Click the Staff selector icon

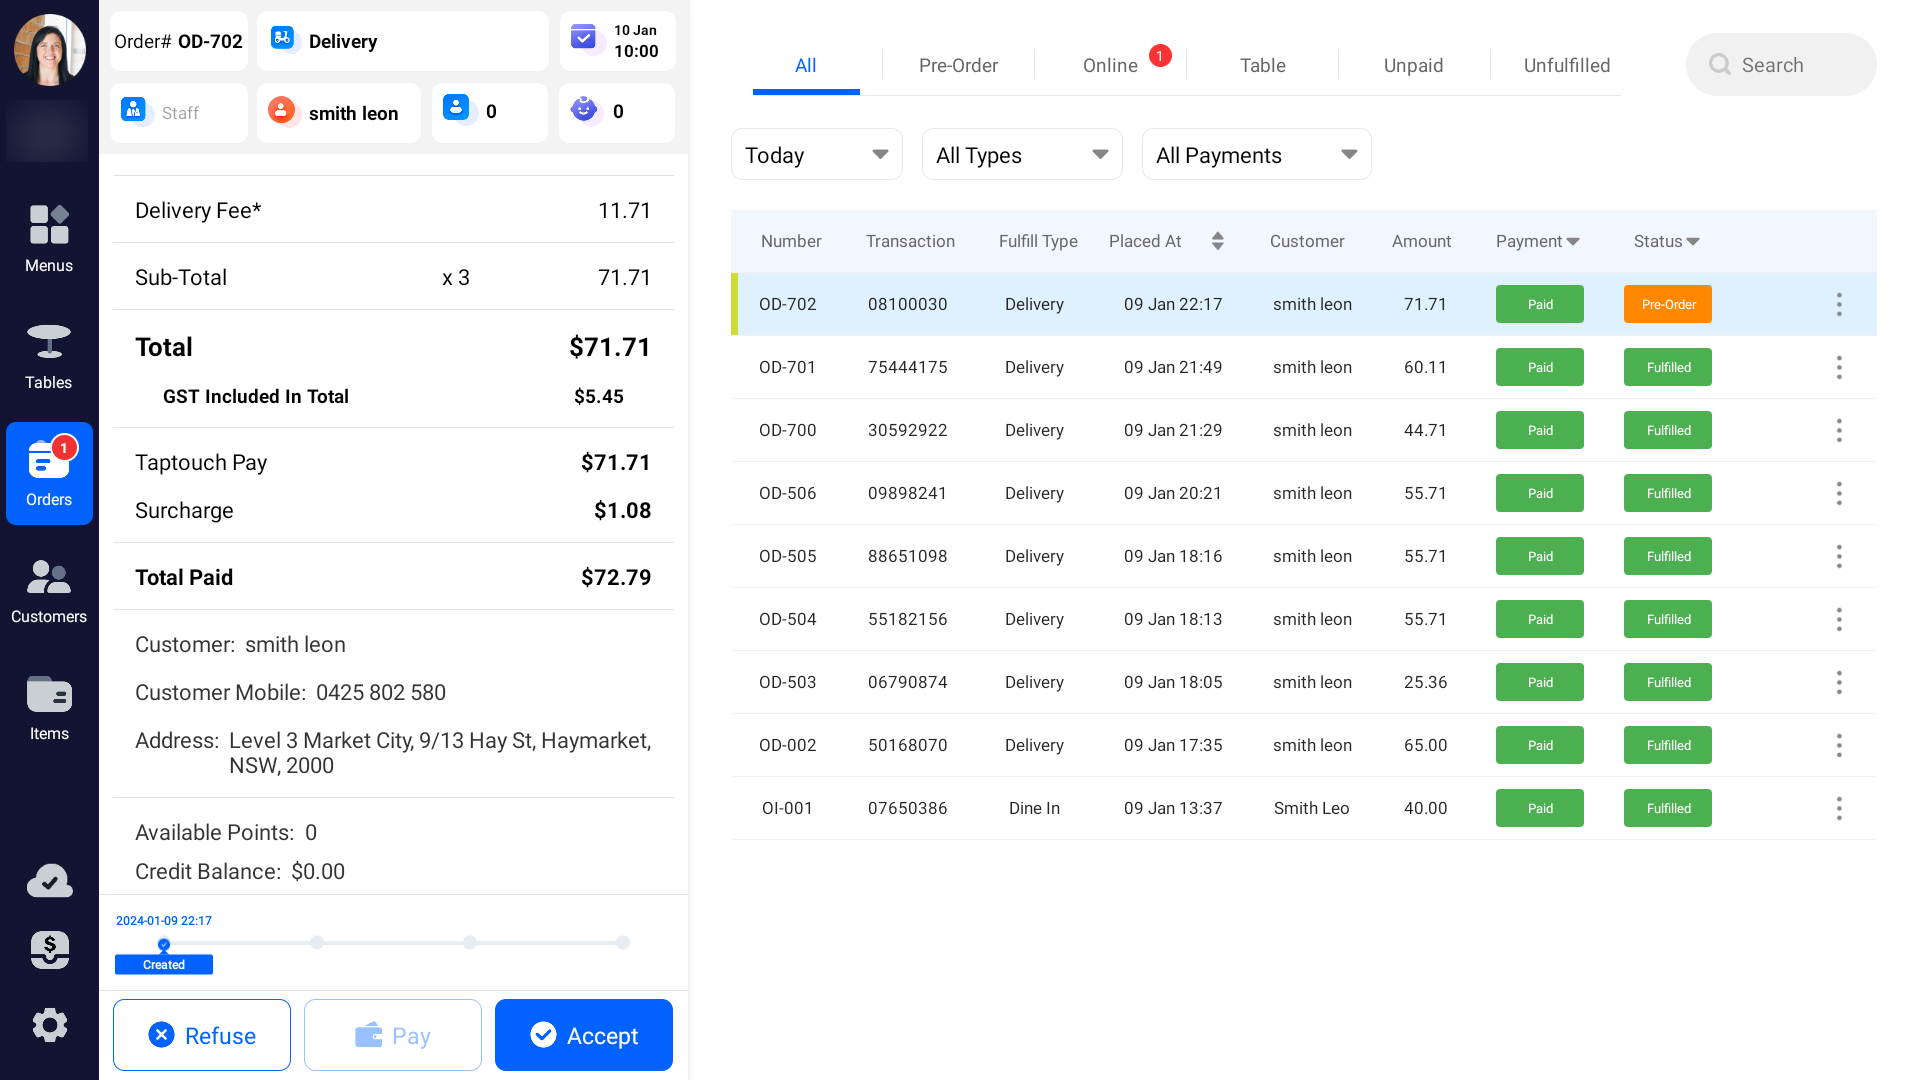click(134, 110)
